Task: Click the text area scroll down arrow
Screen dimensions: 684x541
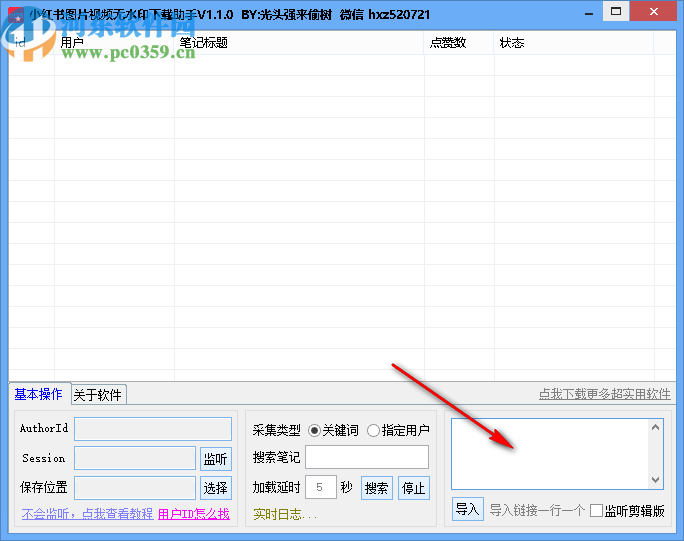Action: point(655,480)
